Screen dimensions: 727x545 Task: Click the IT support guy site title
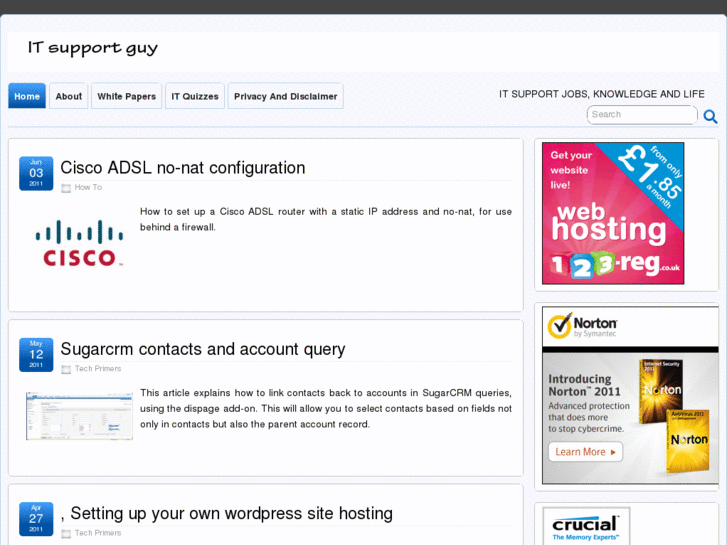tap(93, 48)
